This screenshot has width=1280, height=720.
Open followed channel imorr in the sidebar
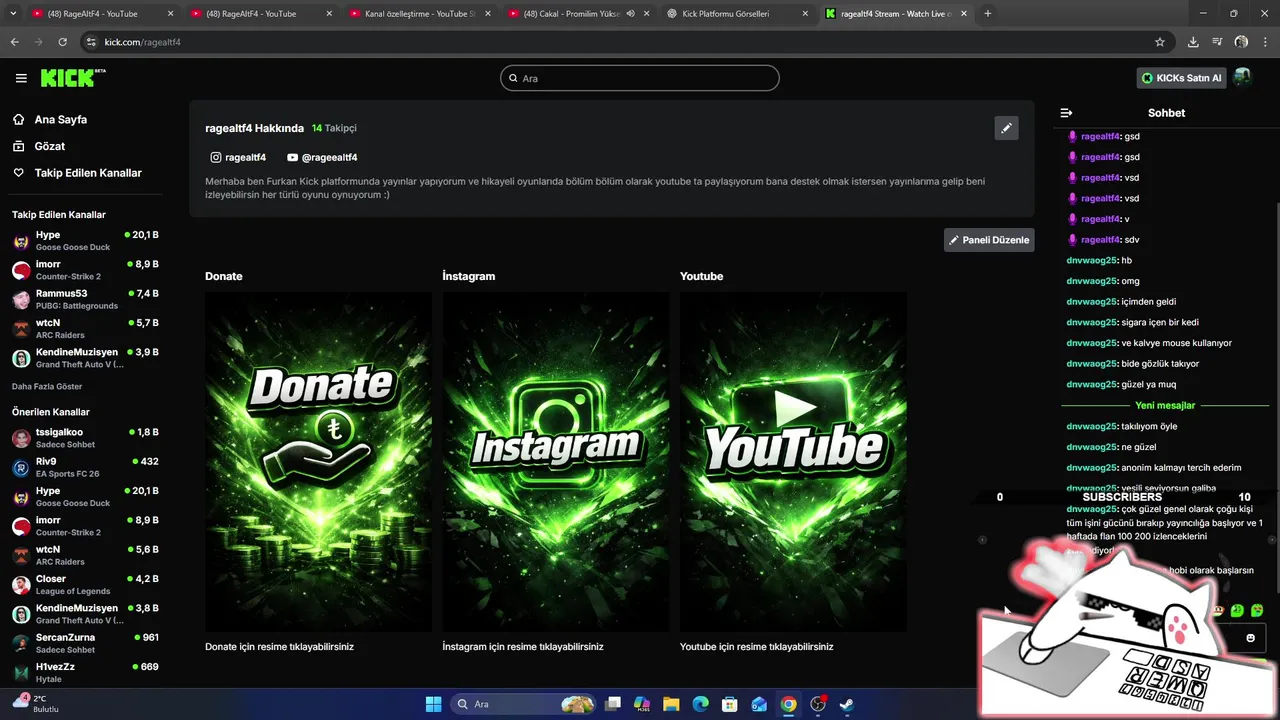point(85,270)
